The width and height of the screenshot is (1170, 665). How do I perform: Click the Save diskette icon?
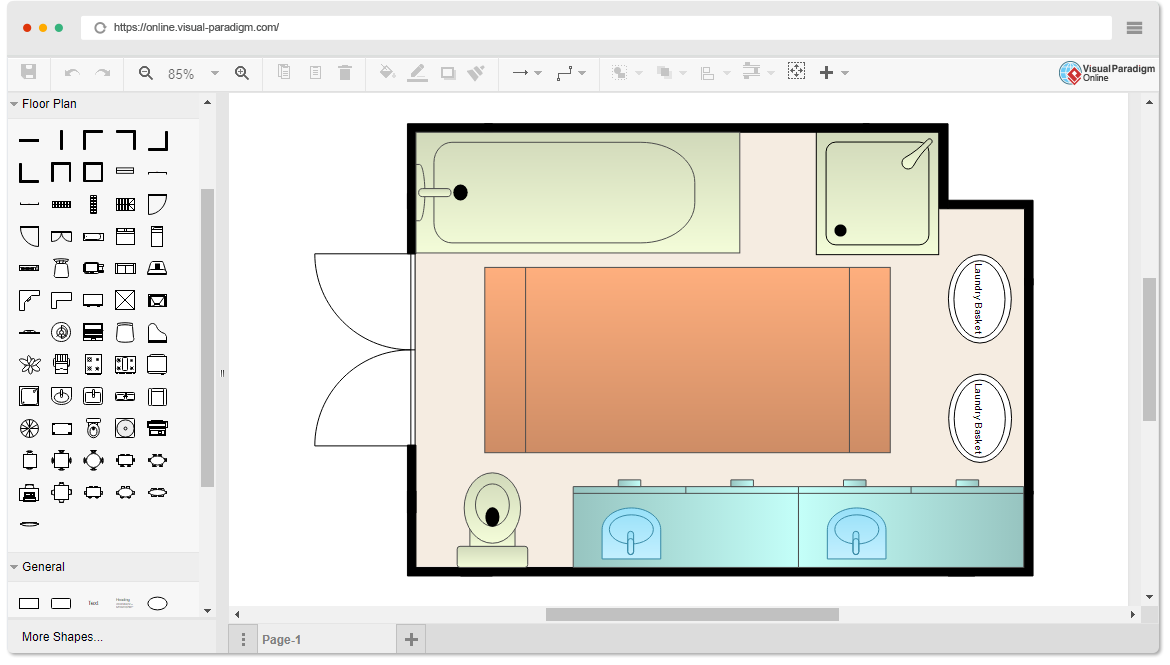28,72
